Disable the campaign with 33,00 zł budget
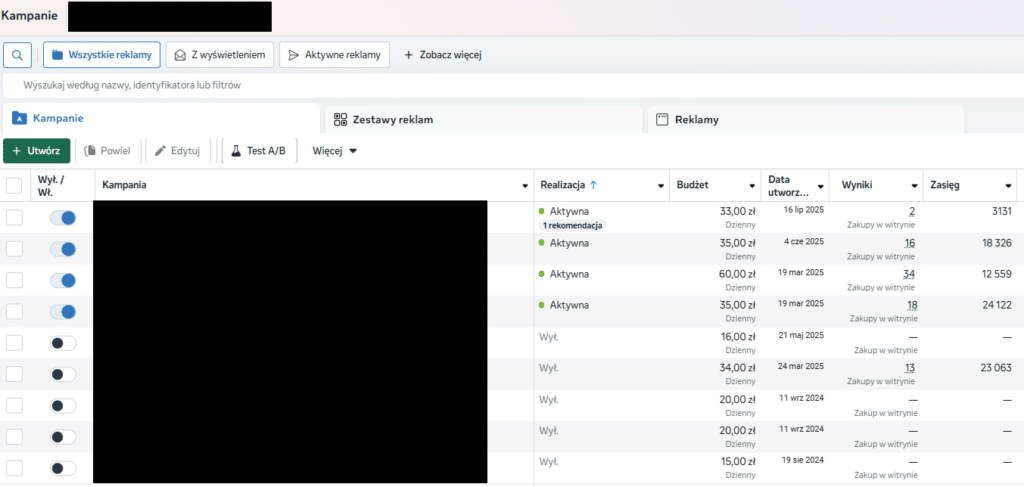1024x487 pixels. coord(63,218)
